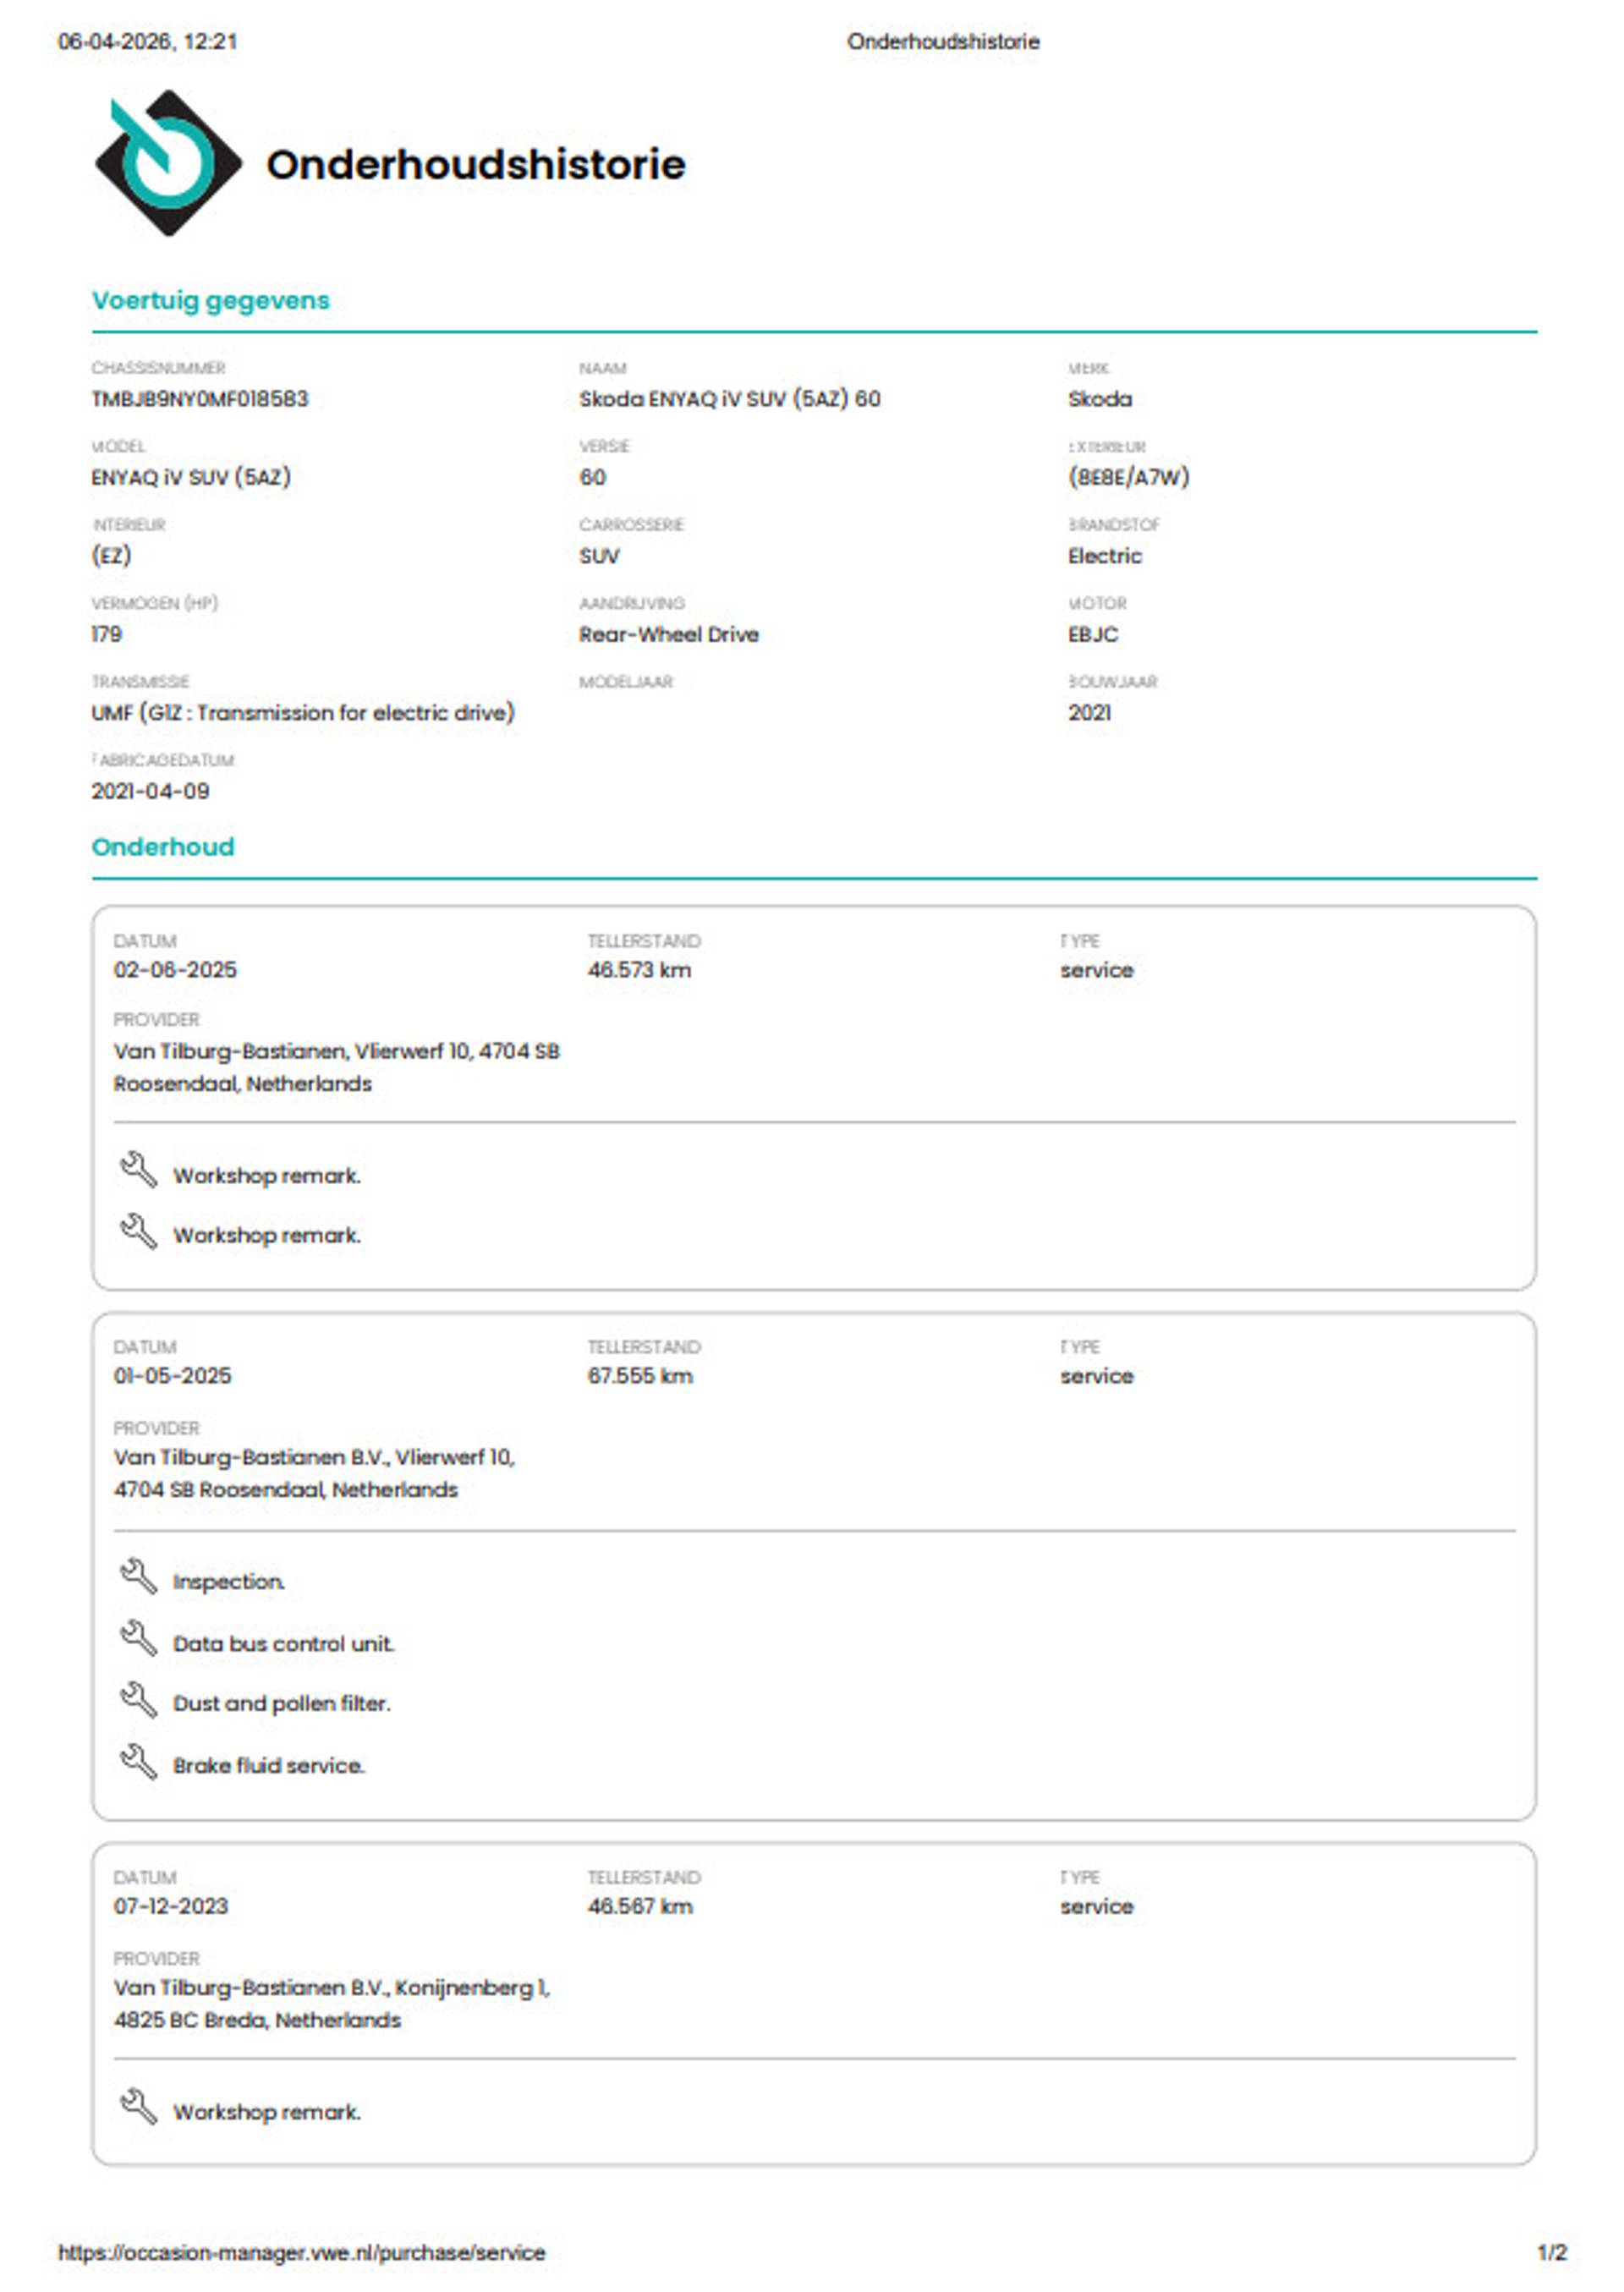Click the page number 1/2 indicator
The image size is (1624, 2292).
click(x=1551, y=2252)
